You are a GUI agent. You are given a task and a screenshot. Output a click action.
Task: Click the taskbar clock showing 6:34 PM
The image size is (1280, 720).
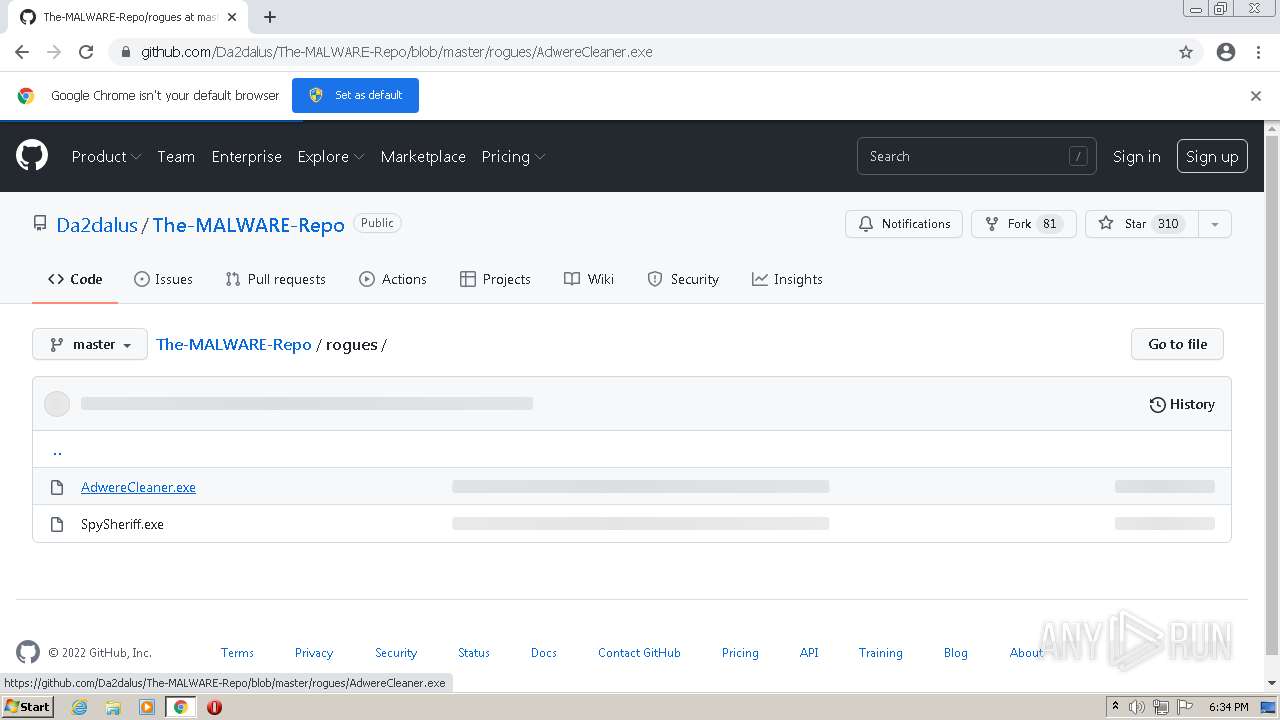pos(1228,707)
